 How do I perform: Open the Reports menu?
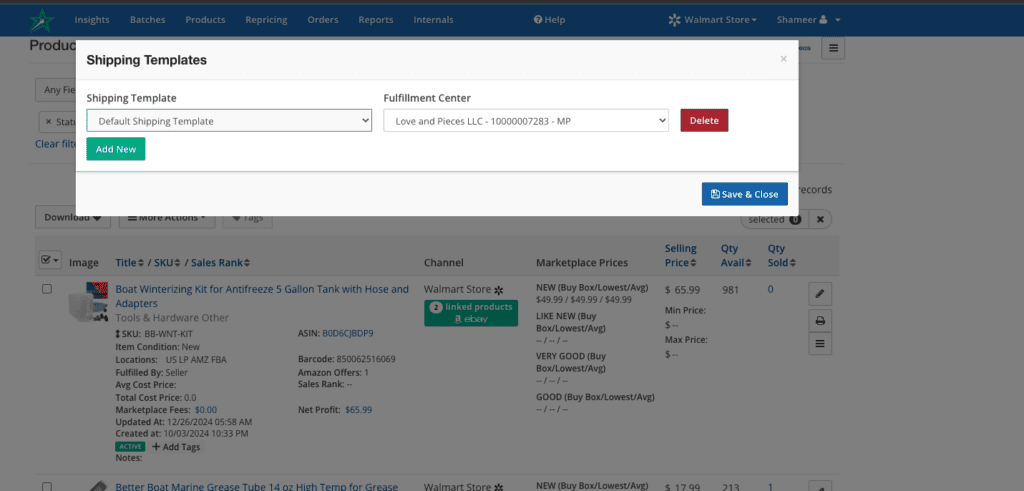(x=376, y=20)
